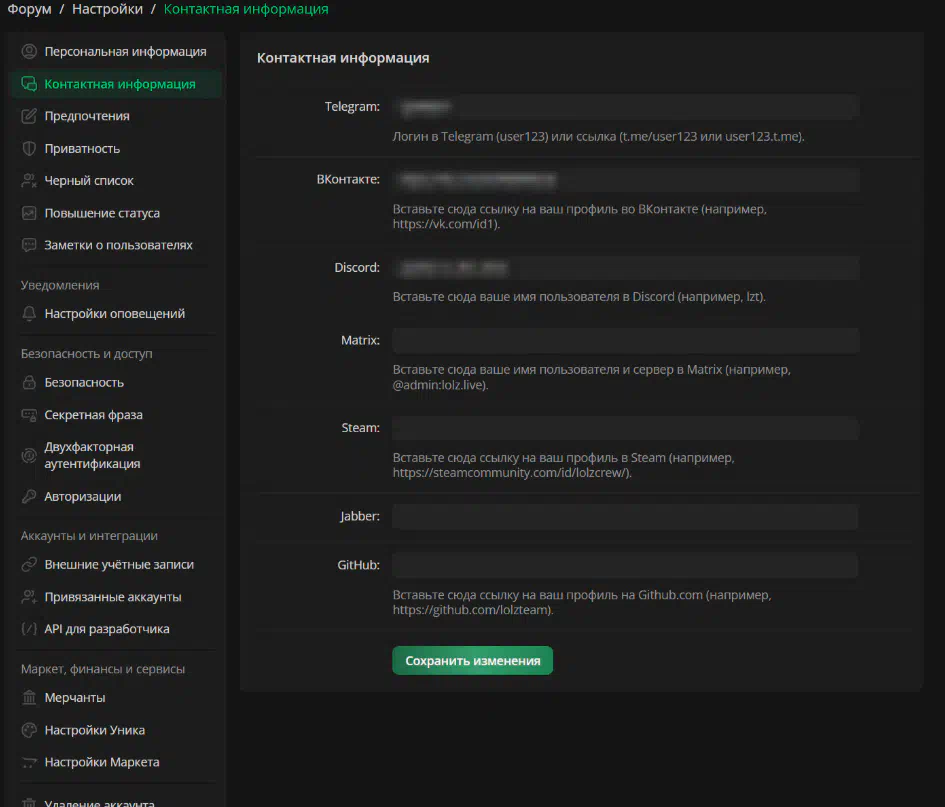The width and height of the screenshot is (945, 807).
Task: Click the shield icon next to Приватность
Action: tap(29, 149)
